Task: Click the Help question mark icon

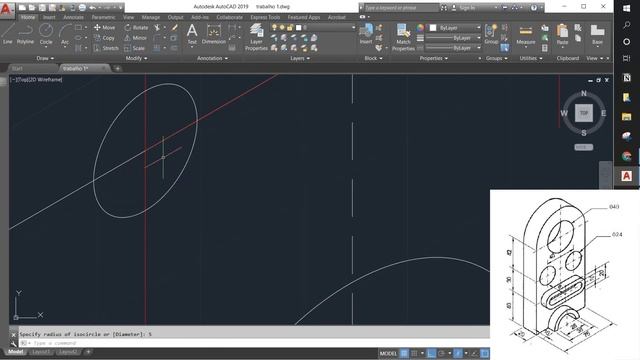Action: (x=533, y=7)
